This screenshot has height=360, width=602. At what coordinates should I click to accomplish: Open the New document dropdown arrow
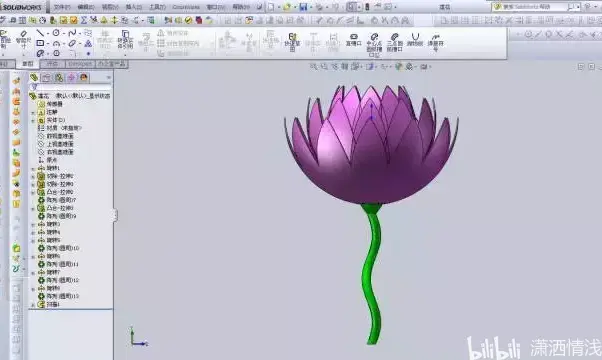coord(279,7)
